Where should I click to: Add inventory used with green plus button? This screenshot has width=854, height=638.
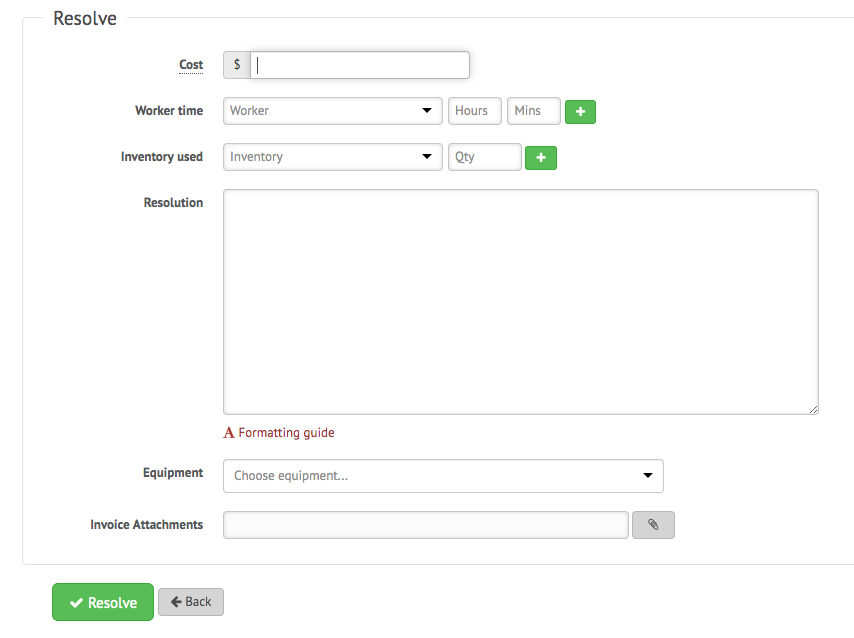[x=541, y=157]
